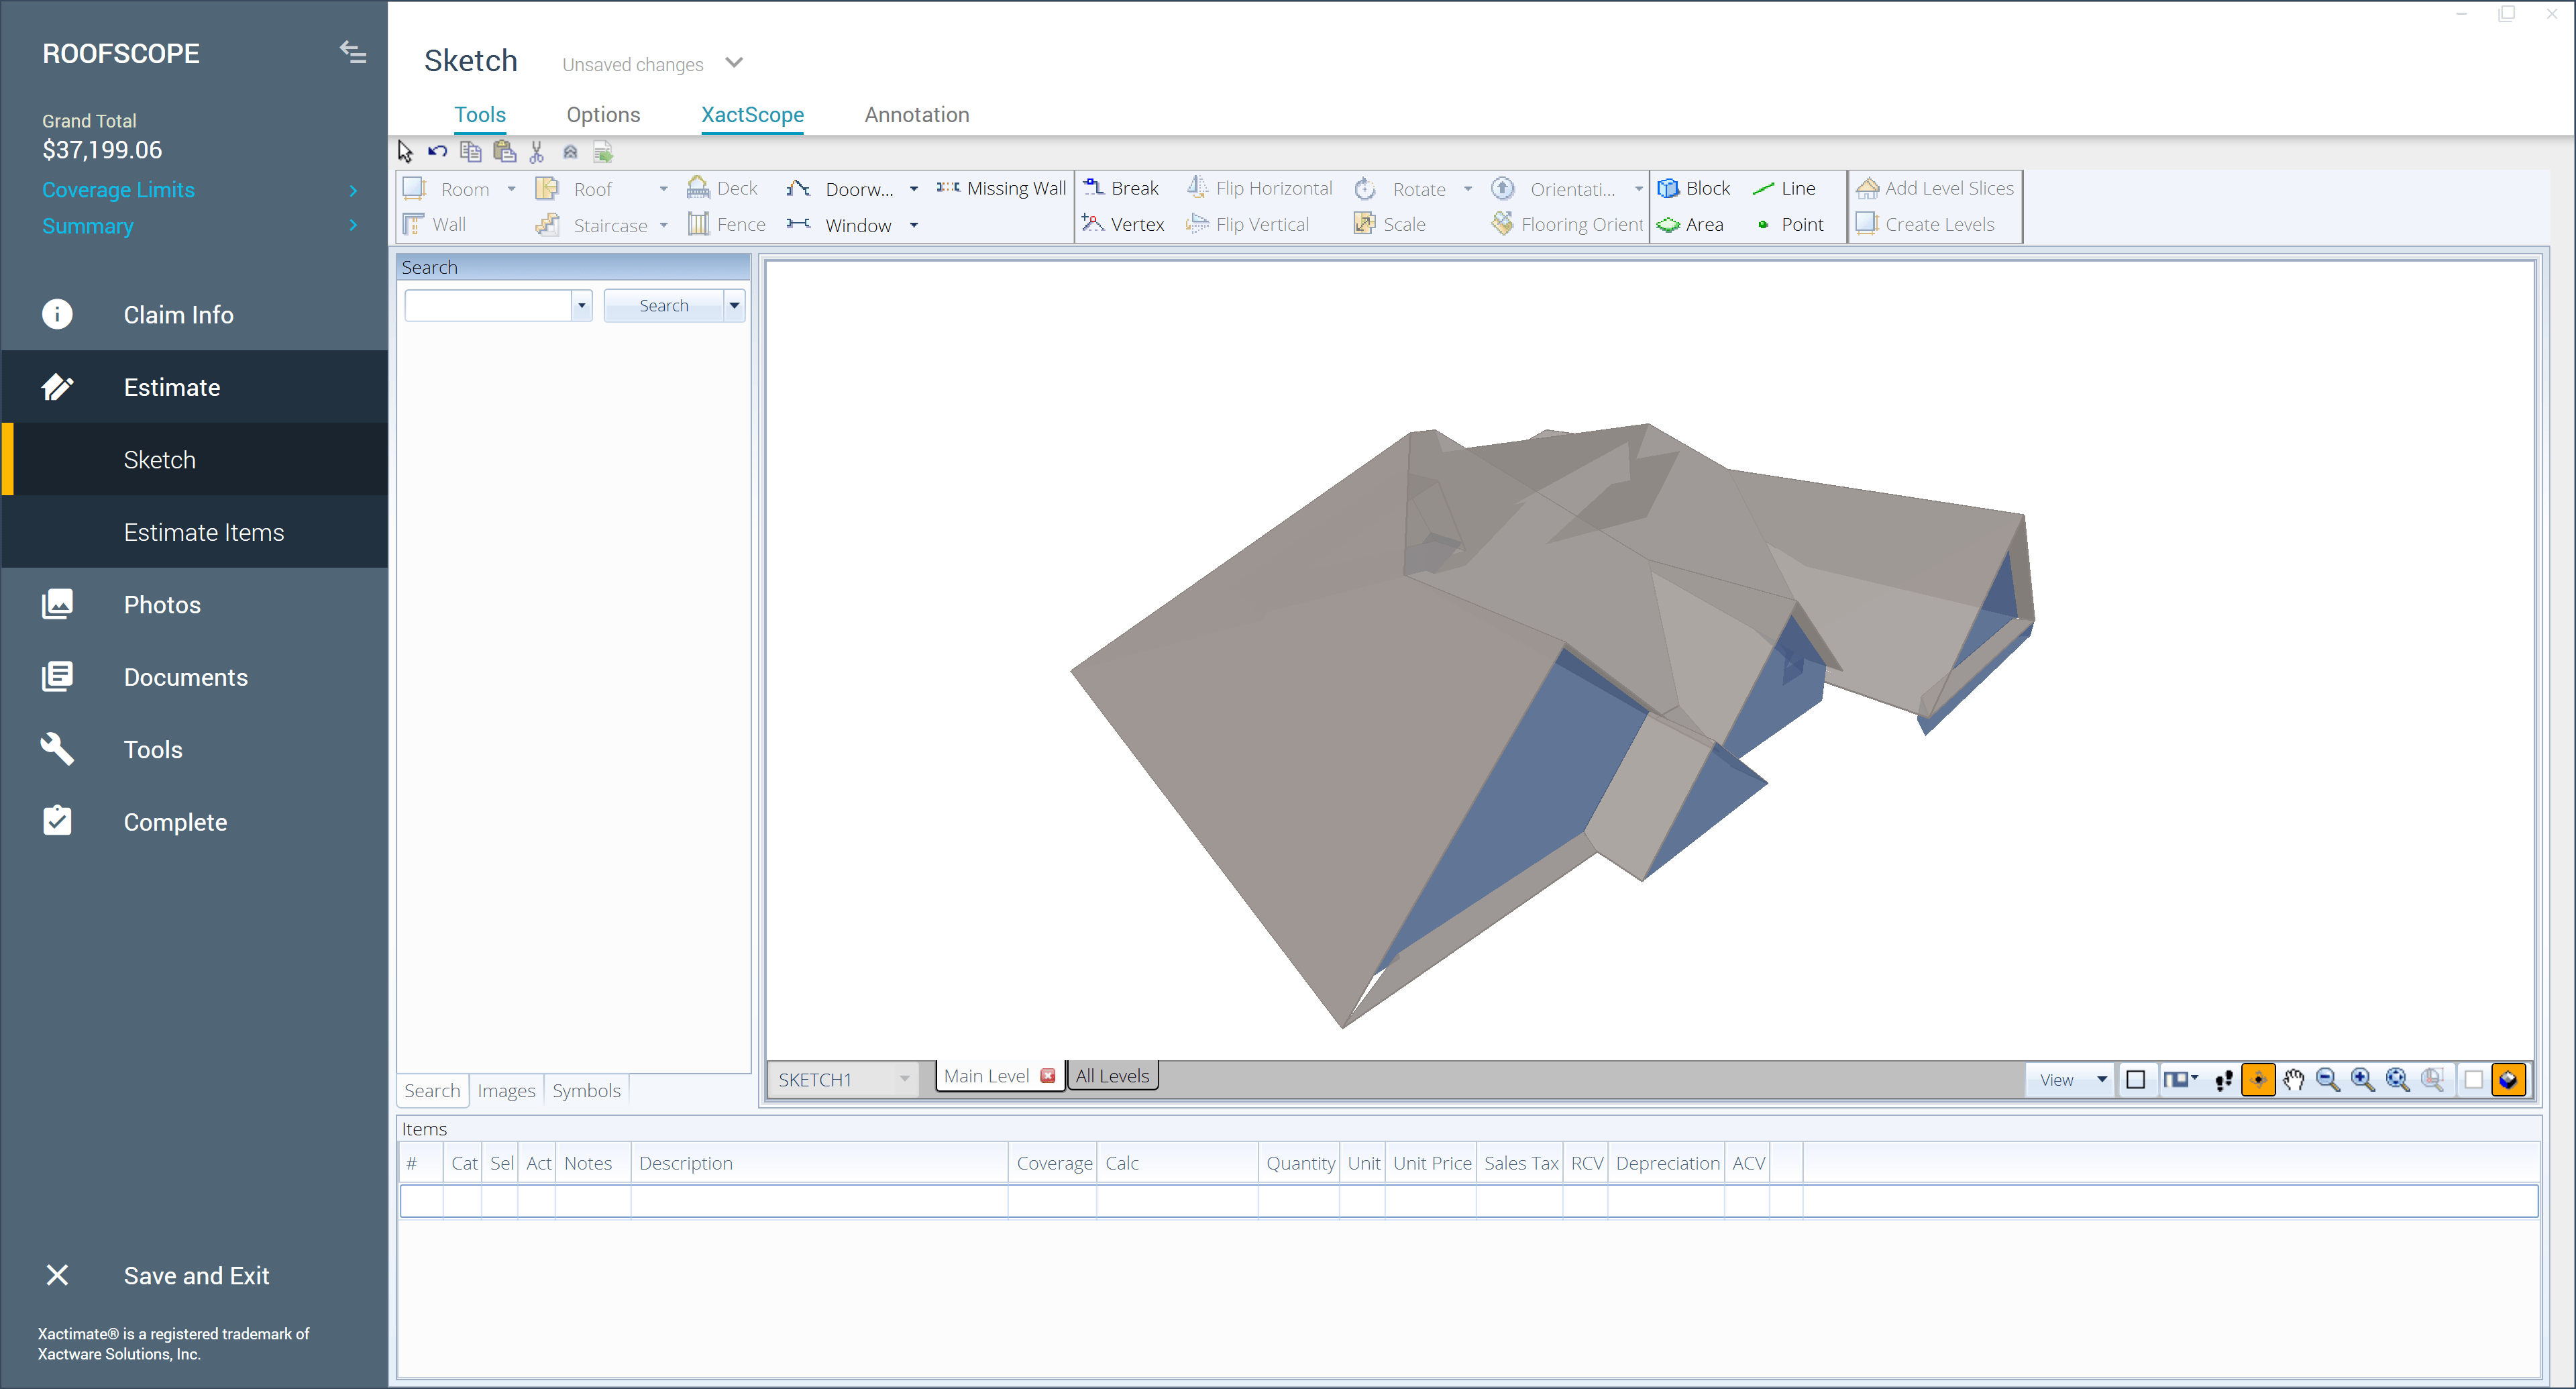Toggle the white square button beside 3D cube
This screenshot has width=2576, height=1389.
pyautogui.click(x=2474, y=1080)
